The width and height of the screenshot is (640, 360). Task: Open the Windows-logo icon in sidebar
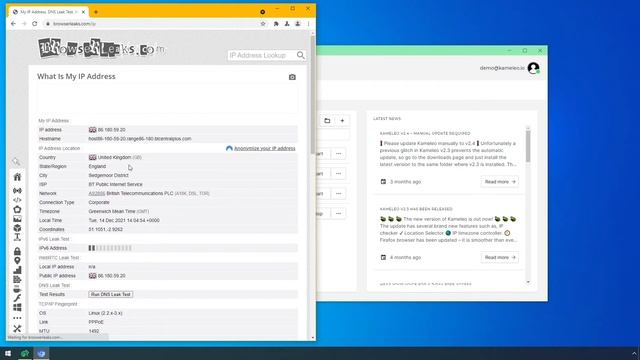17,307
